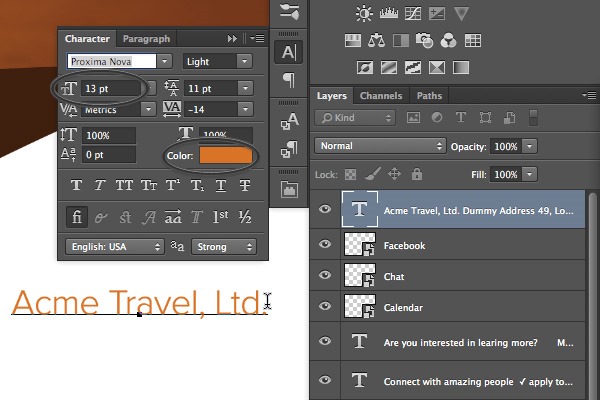This screenshot has width=600, height=400.
Task: Click the font size field showing 13 pt
Action: click(x=111, y=88)
